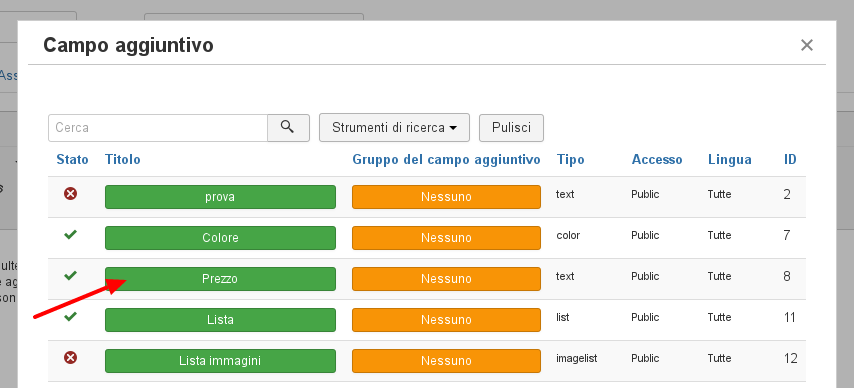Image resolution: width=854 pixels, height=388 pixels.
Task: Click Nessuno group button in prova row
Action: [446, 197]
